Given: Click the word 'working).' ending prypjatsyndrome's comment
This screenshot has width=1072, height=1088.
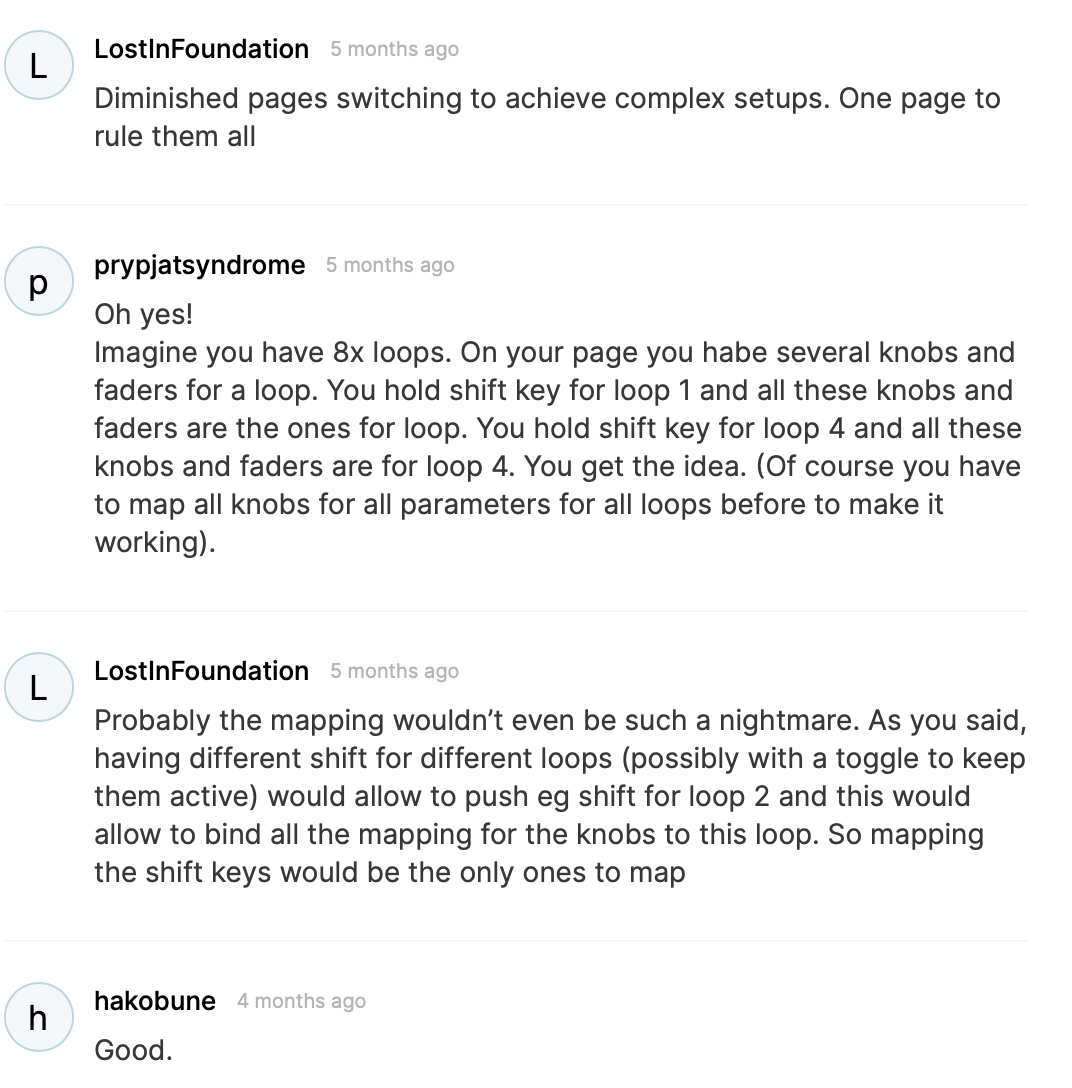Looking at the screenshot, I should (x=155, y=543).
